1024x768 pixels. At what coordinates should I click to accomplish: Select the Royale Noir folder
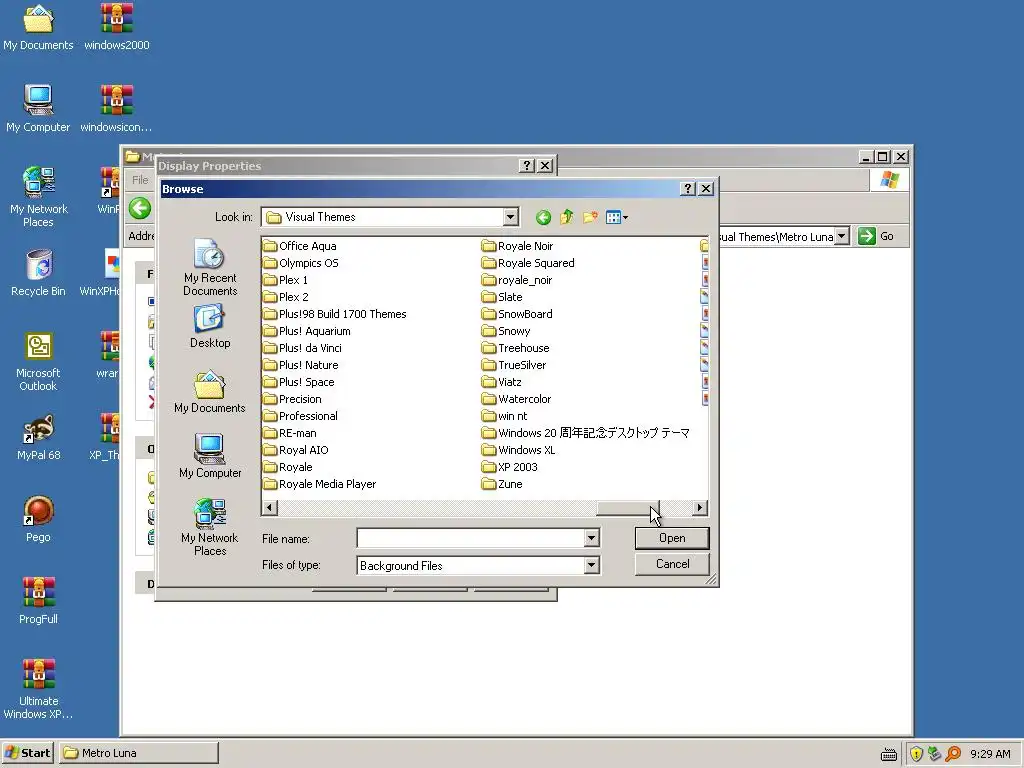[517, 246]
